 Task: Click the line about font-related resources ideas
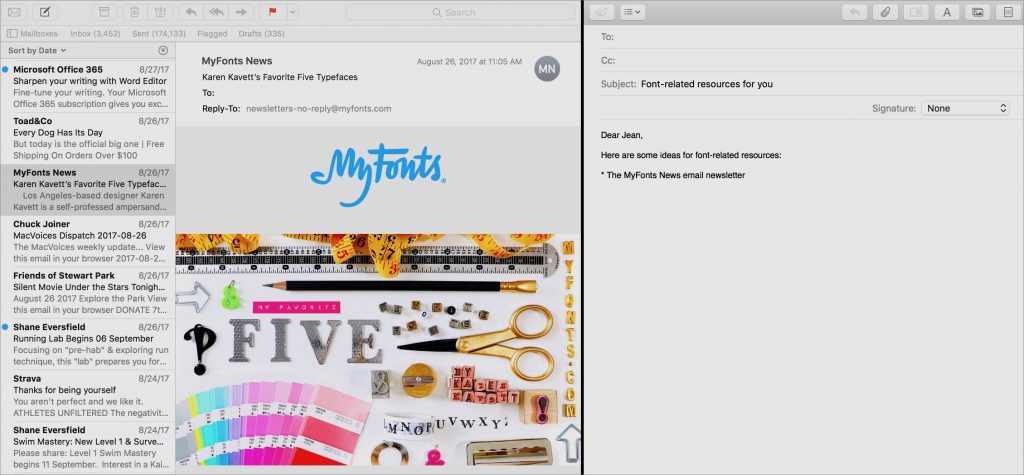coord(691,156)
